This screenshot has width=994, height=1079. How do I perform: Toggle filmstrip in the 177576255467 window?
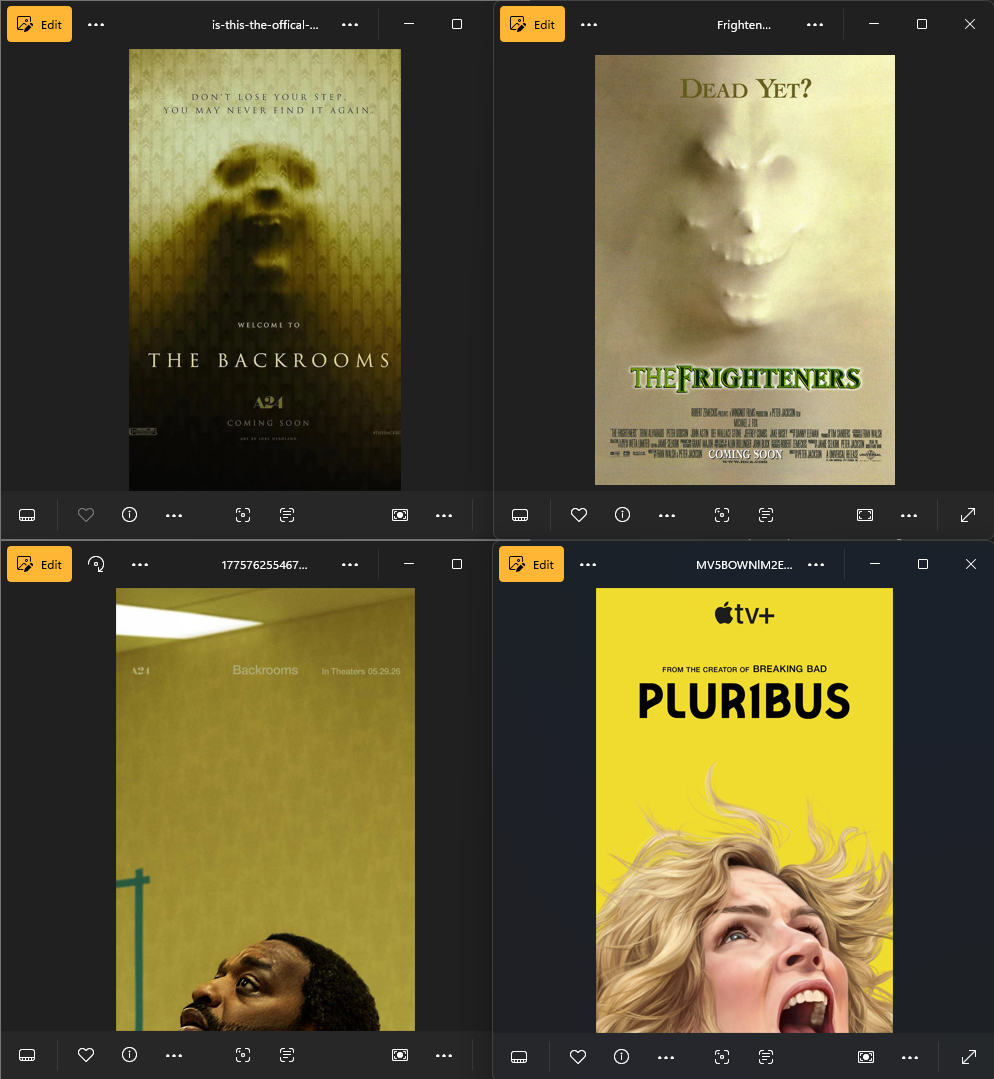point(28,1055)
